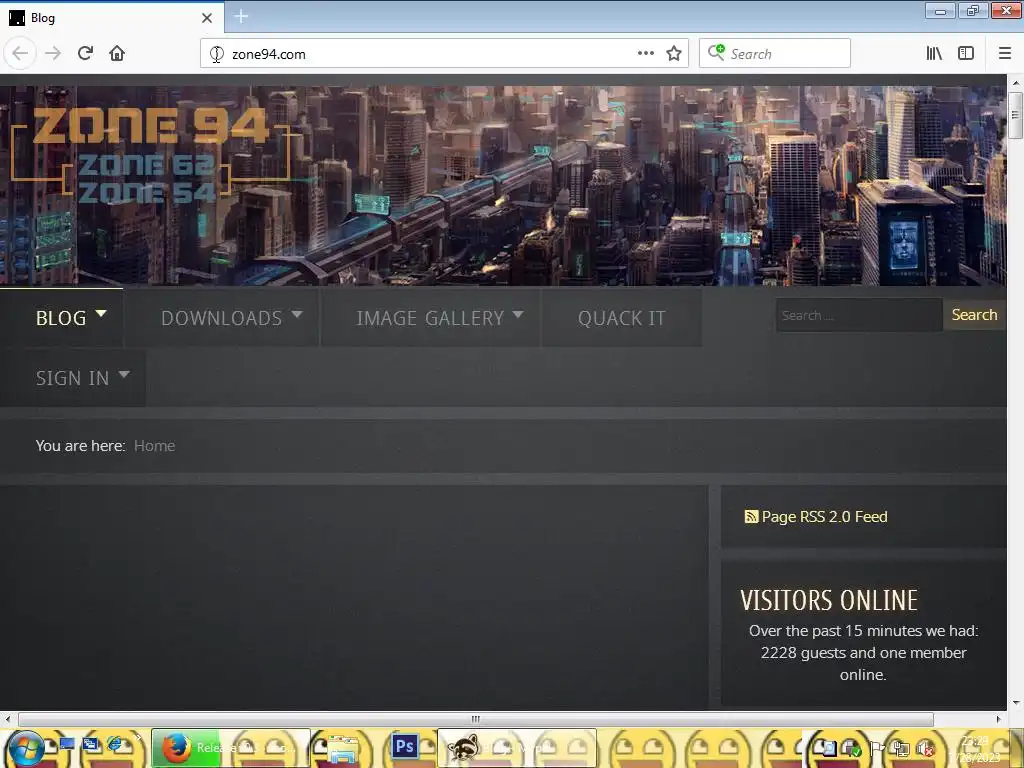Image resolution: width=1024 pixels, height=768 pixels.
Task: Switch to Firefox taskbar button
Action: (x=231, y=748)
